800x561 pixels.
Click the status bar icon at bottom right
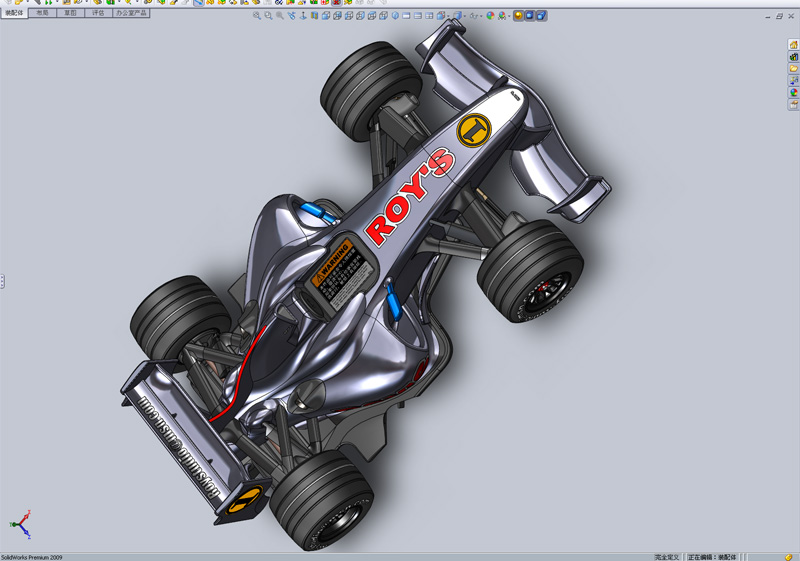point(789,557)
